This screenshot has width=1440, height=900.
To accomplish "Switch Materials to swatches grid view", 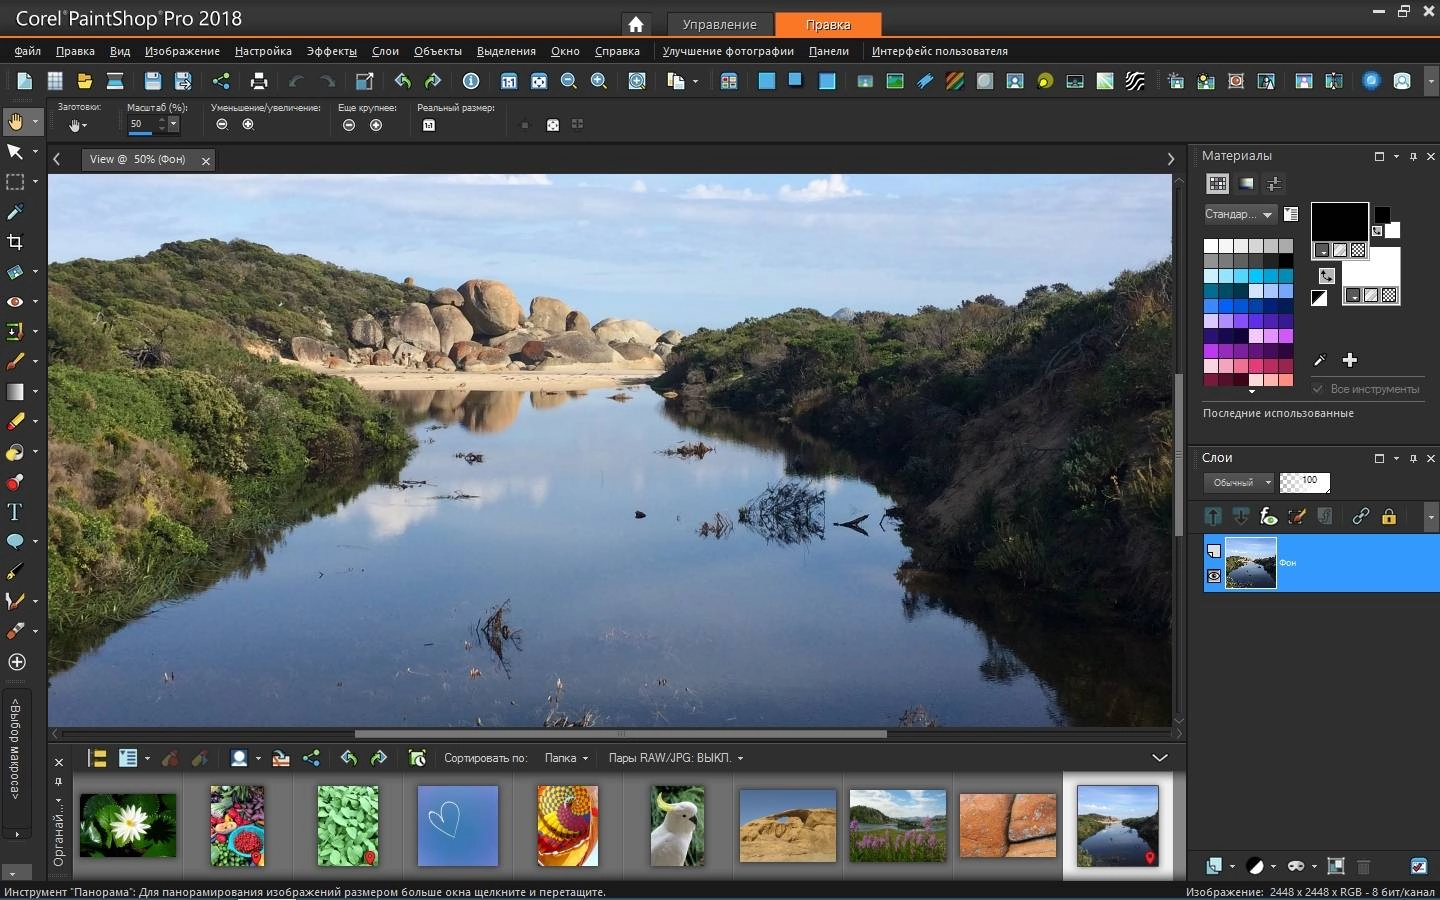I will coord(1217,184).
